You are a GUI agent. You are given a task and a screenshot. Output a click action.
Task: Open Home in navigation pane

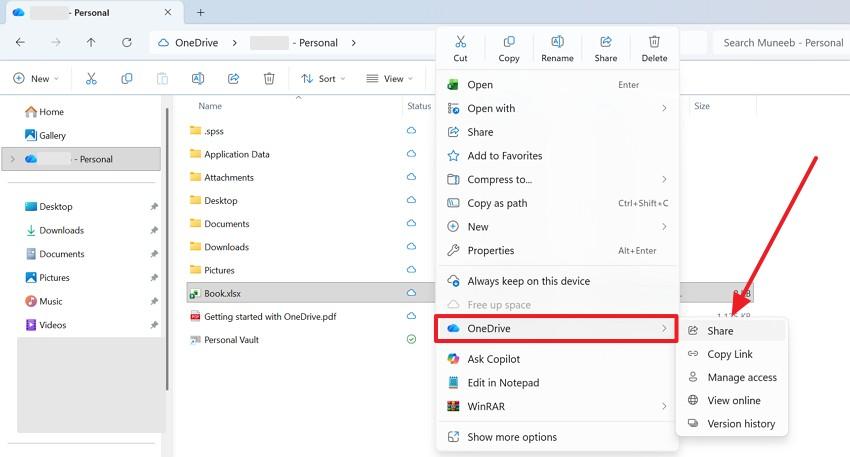[44, 112]
